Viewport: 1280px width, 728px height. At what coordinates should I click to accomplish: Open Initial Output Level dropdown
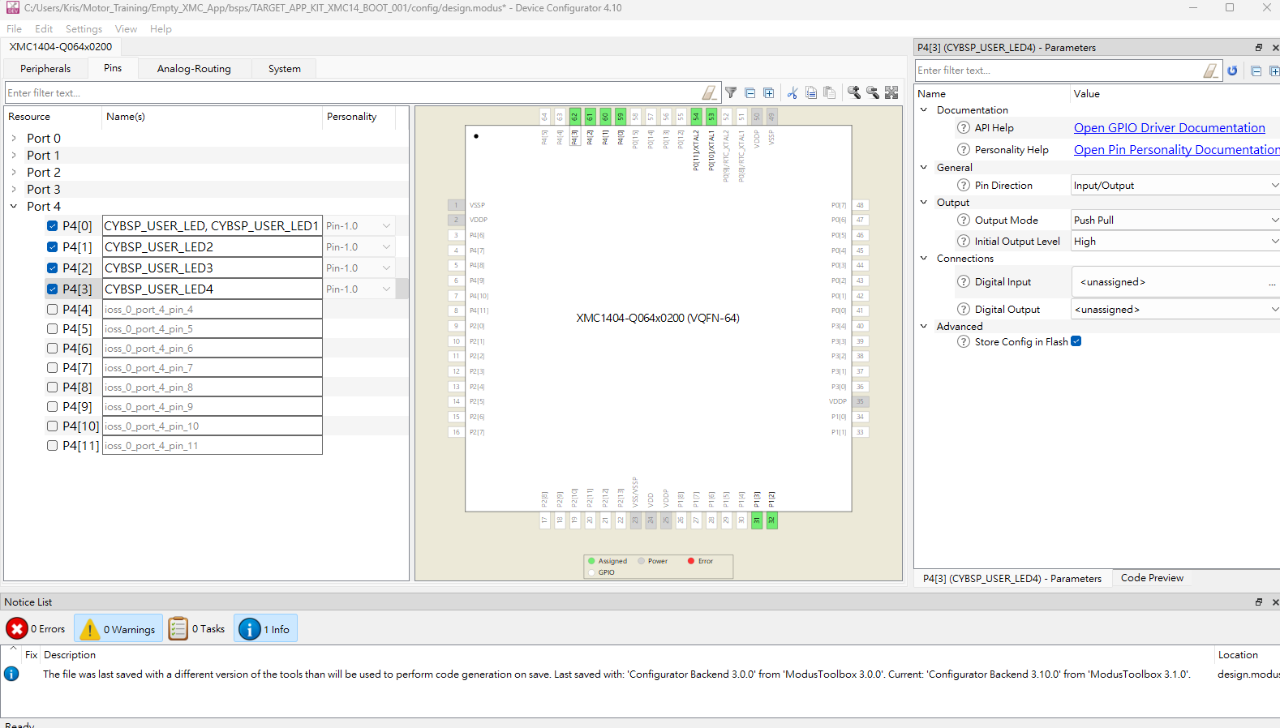(x=1175, y=241)
